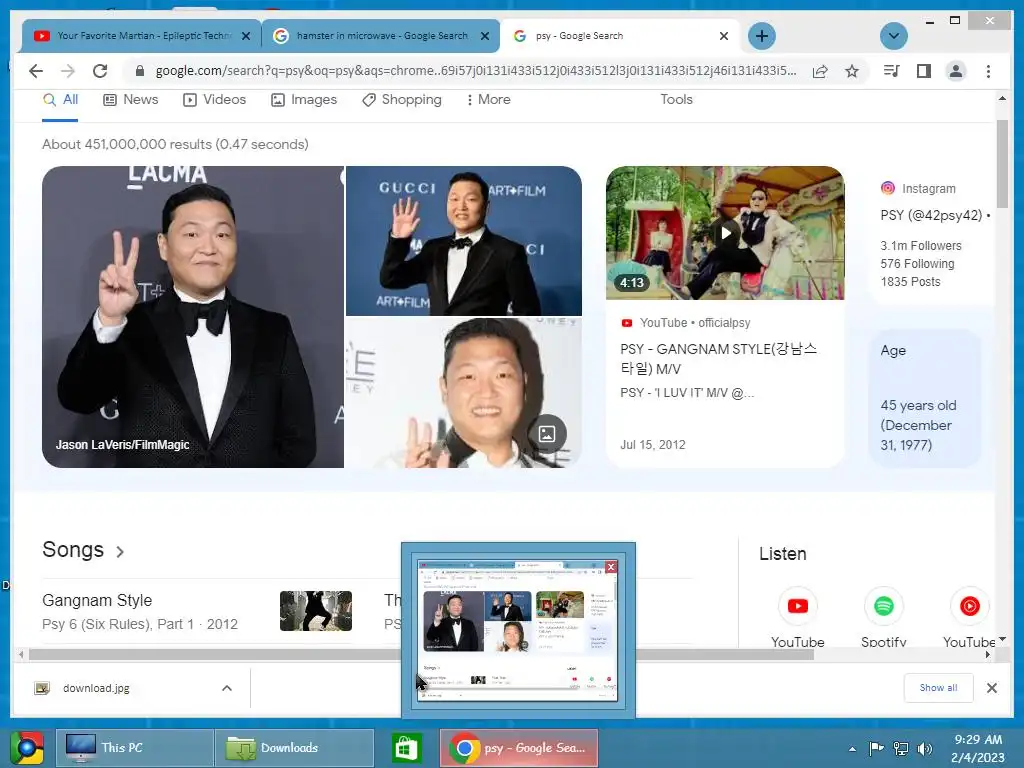Bookmark this page with the star icon

852,71
